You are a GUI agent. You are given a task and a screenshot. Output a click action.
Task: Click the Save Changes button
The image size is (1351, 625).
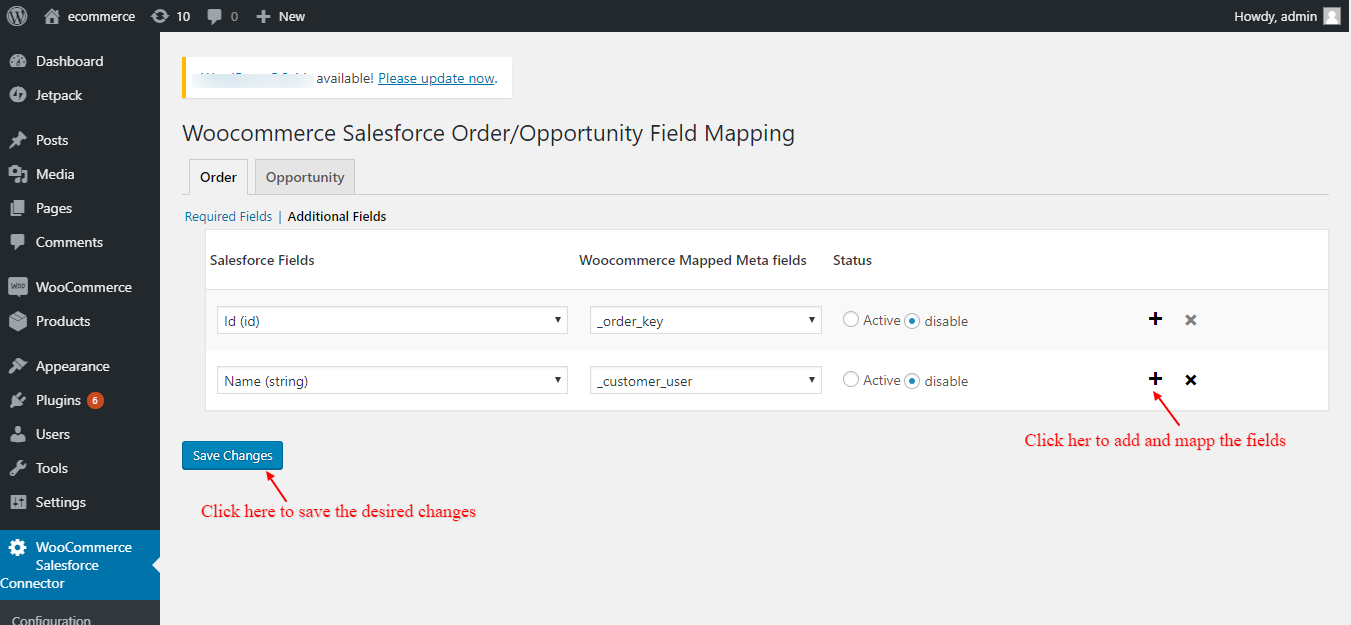(x=232, y=455)
